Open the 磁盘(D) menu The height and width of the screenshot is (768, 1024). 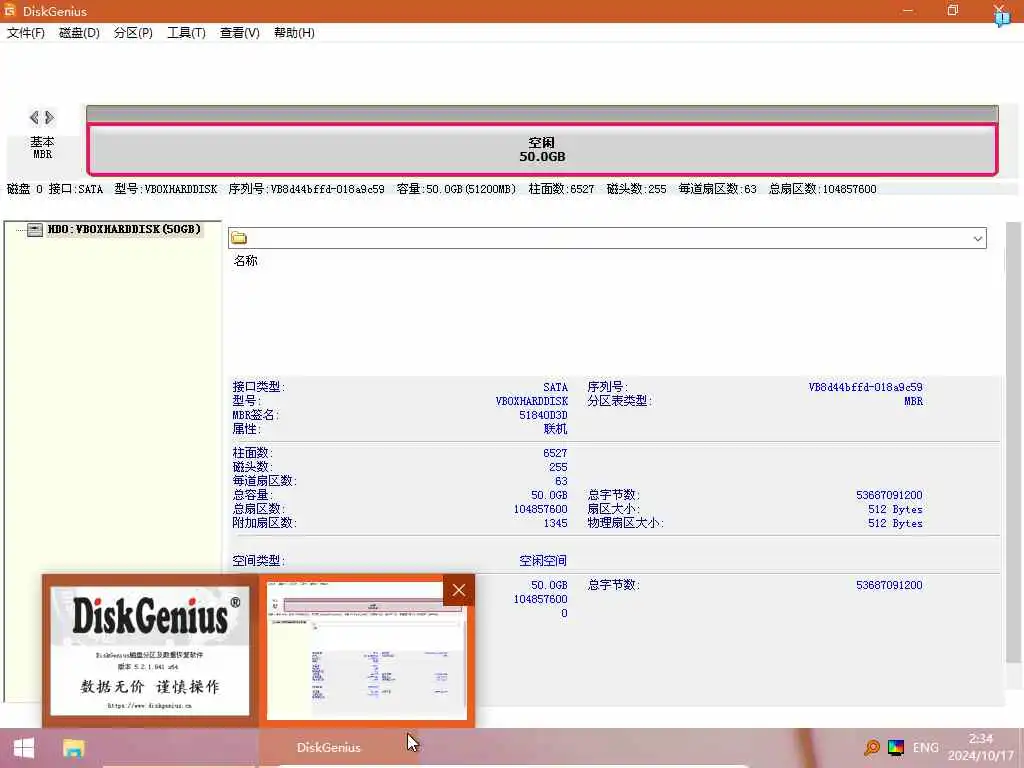tap(79, 33)
